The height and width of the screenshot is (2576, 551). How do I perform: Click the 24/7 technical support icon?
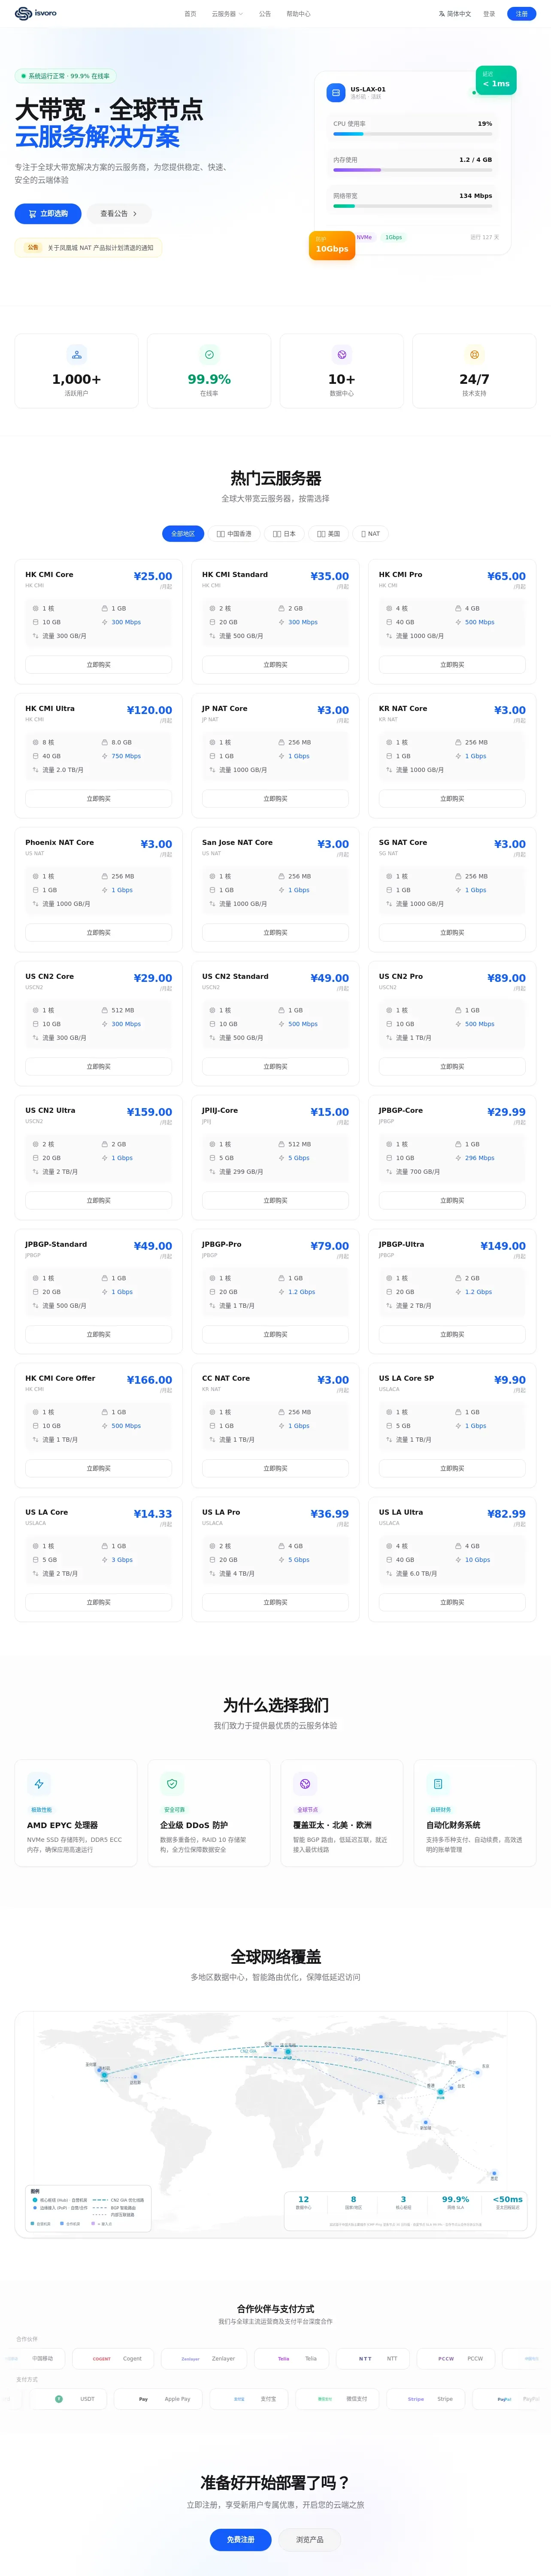coord(474,354)
